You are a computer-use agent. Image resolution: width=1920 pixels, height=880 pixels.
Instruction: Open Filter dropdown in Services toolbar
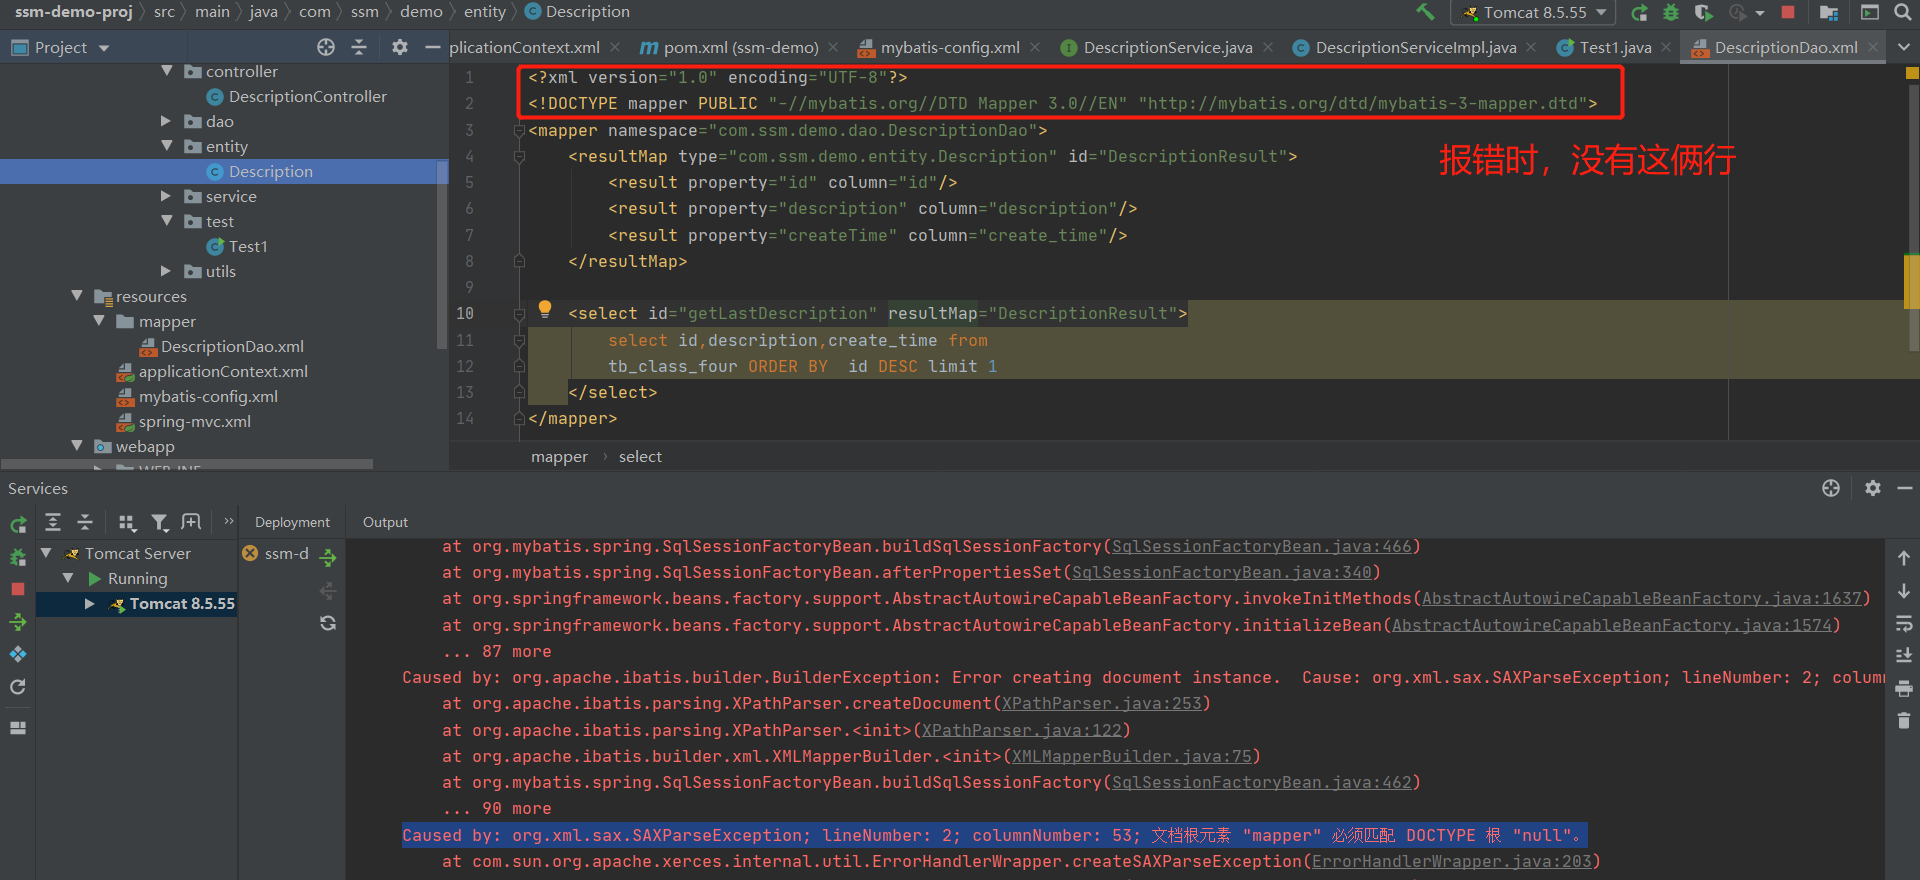coord(160,522)
